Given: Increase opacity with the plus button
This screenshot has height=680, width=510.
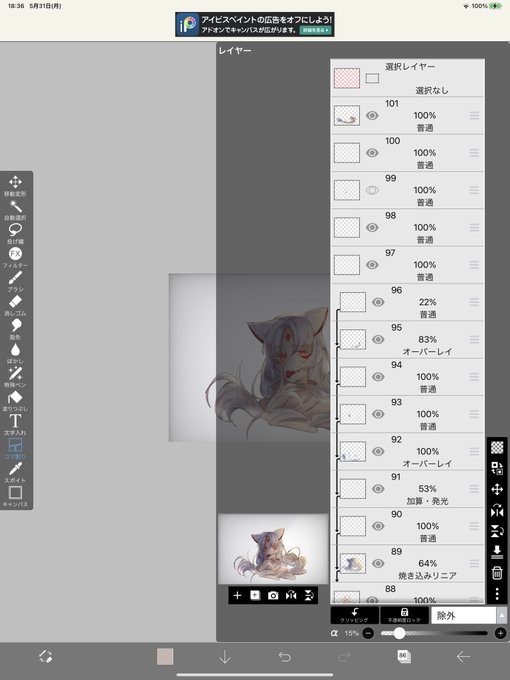Looking at the screenshot, I should 500,633.
